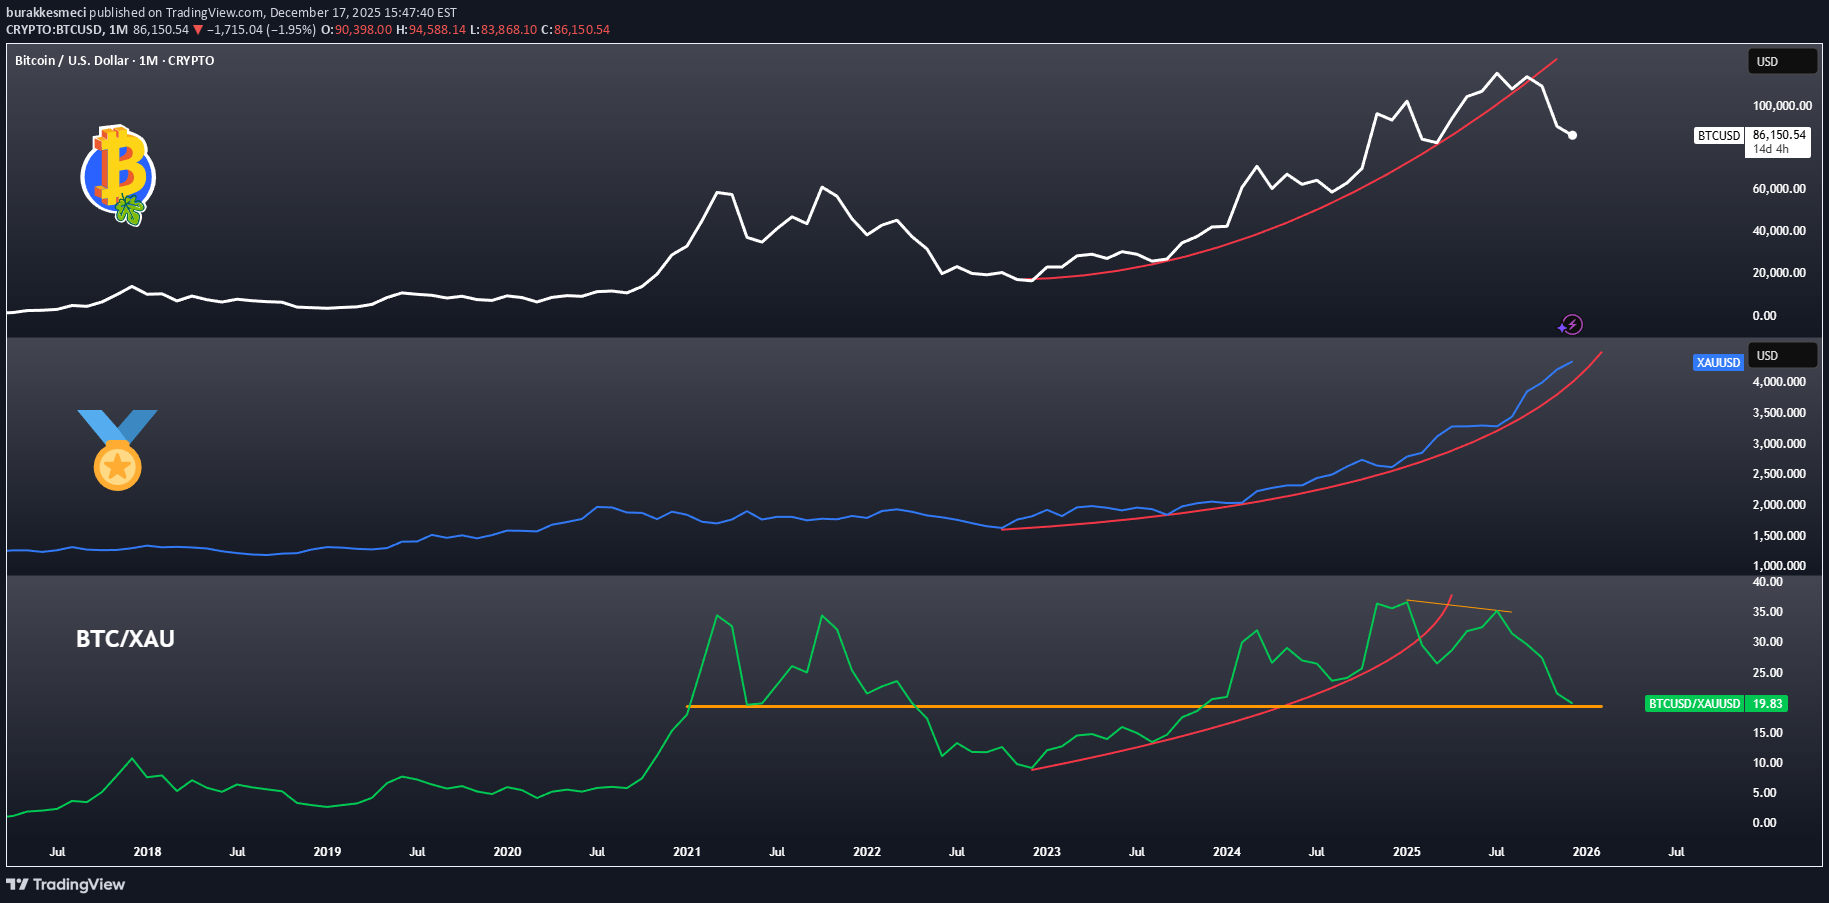Click the gold medal icon

click(117, 451)
